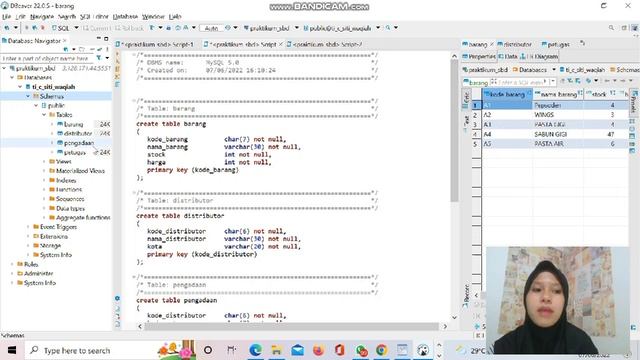Open the Data subtab of barang

tap(508, 56)
